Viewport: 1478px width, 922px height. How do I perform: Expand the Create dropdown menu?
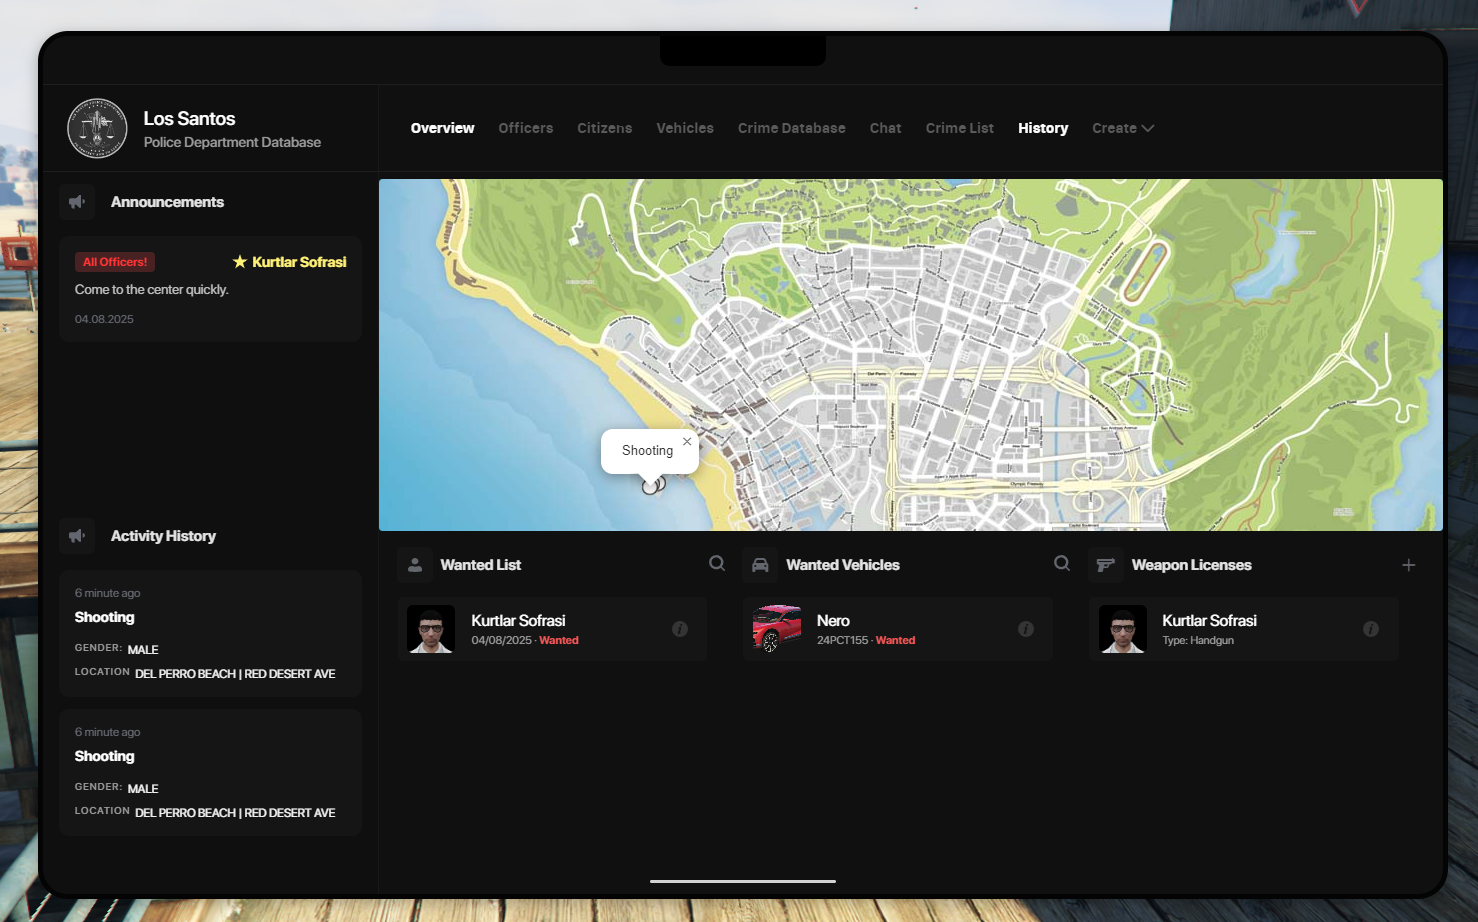(x=1122, y=128)
